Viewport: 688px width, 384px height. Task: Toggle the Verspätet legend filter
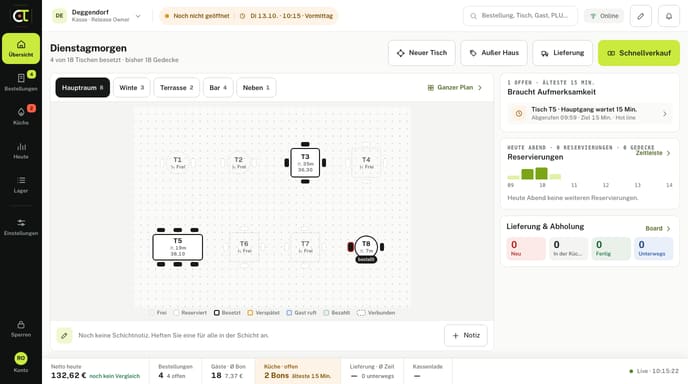263,312
